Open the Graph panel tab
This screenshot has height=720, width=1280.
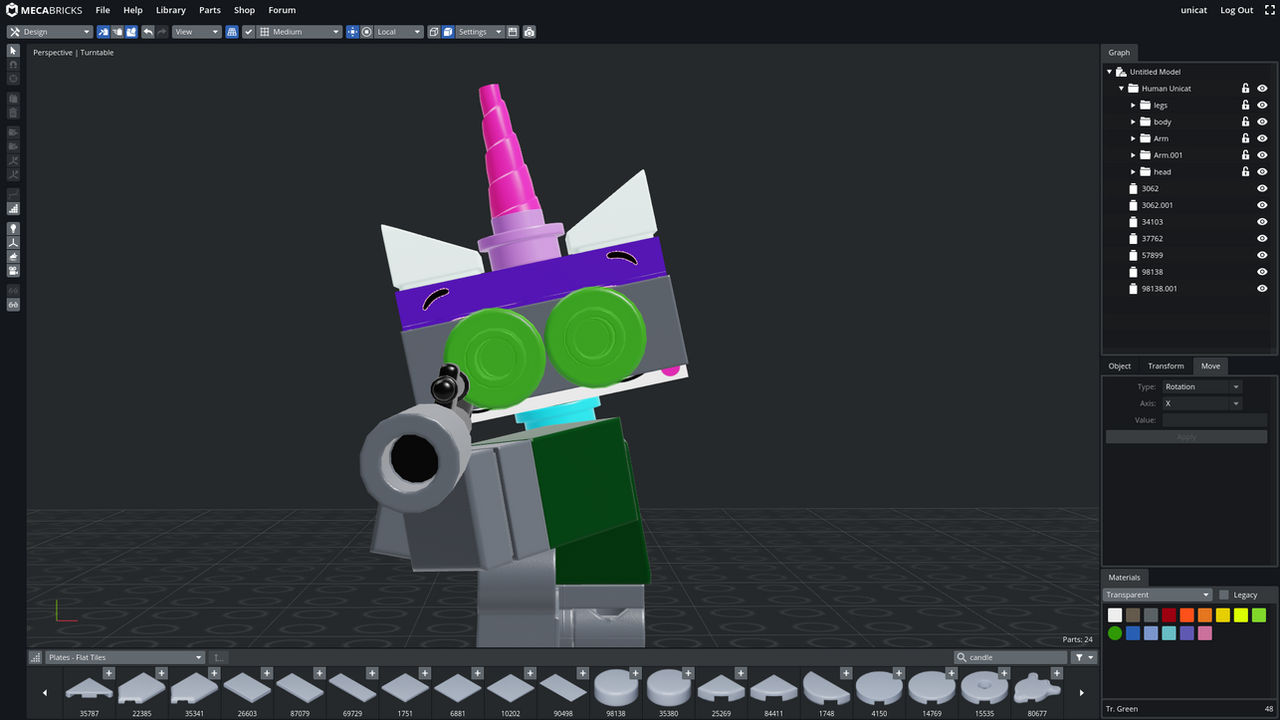[1119, 52]
